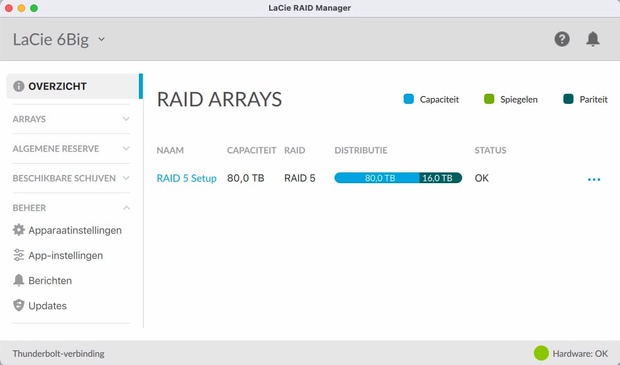Screen dimensions: 620x365
Task: Open the notifications bell in header
Action: (x=593, y=39)
